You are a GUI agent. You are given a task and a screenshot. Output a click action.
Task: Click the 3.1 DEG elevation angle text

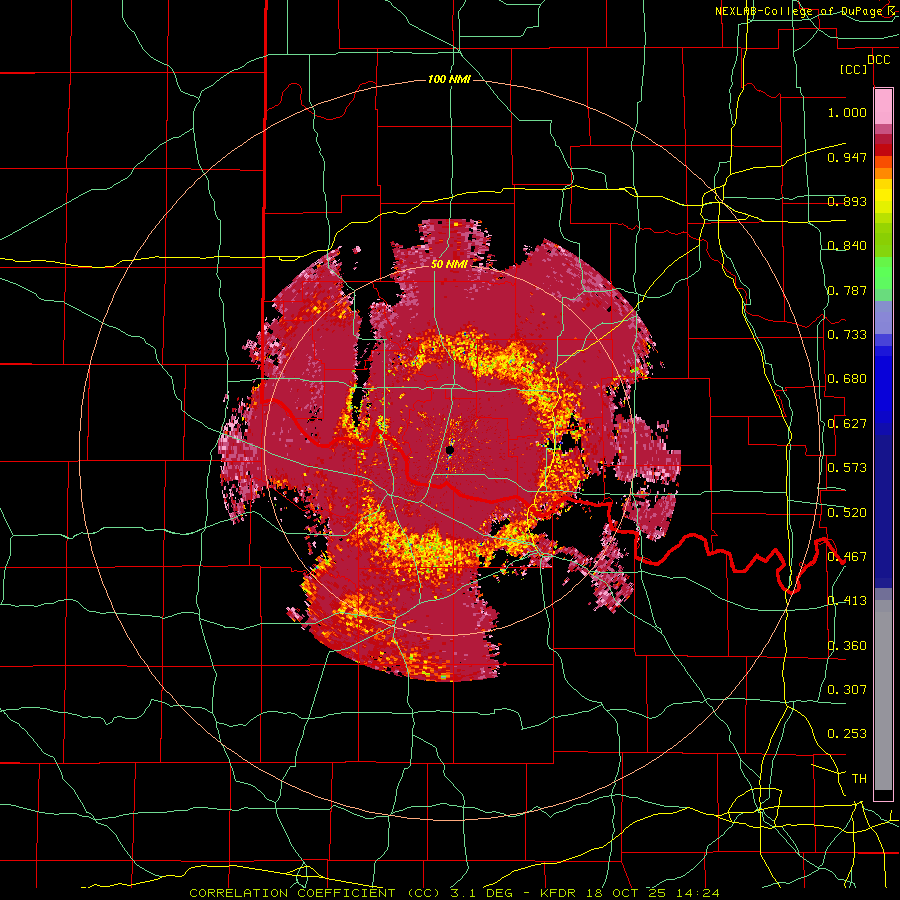(484, 893)
